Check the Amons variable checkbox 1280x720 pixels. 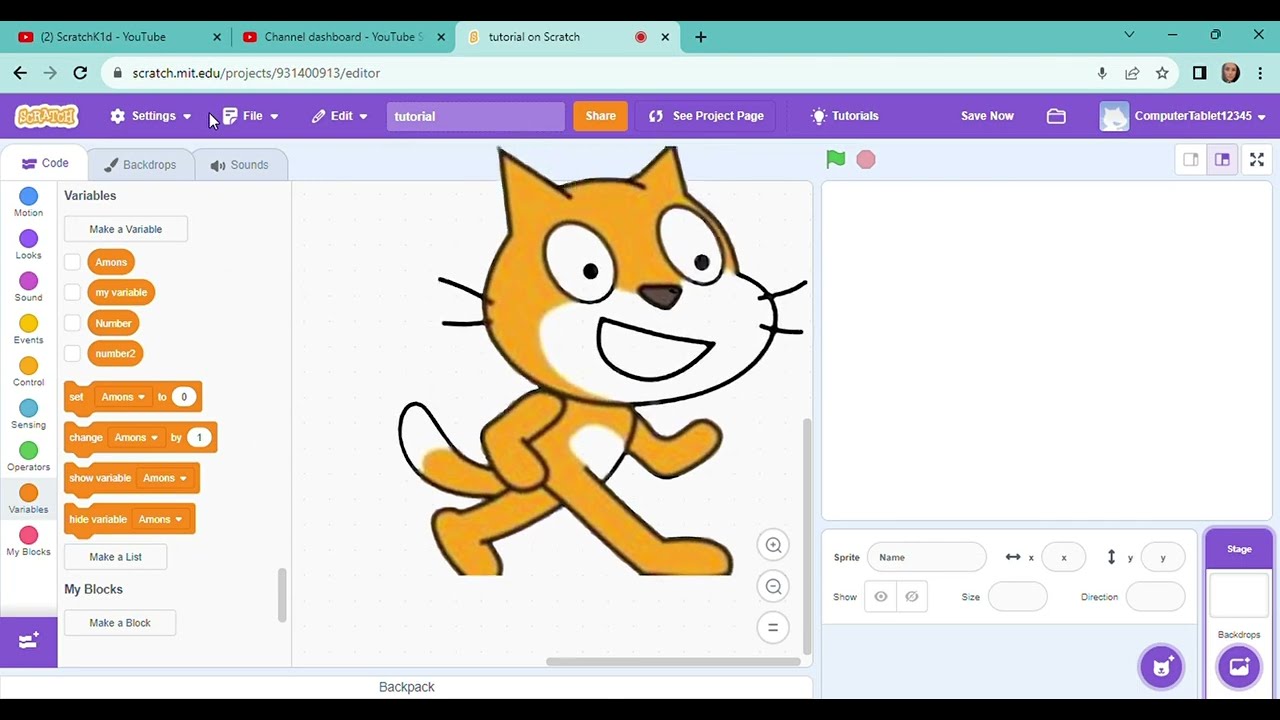(x=72, y=262)
